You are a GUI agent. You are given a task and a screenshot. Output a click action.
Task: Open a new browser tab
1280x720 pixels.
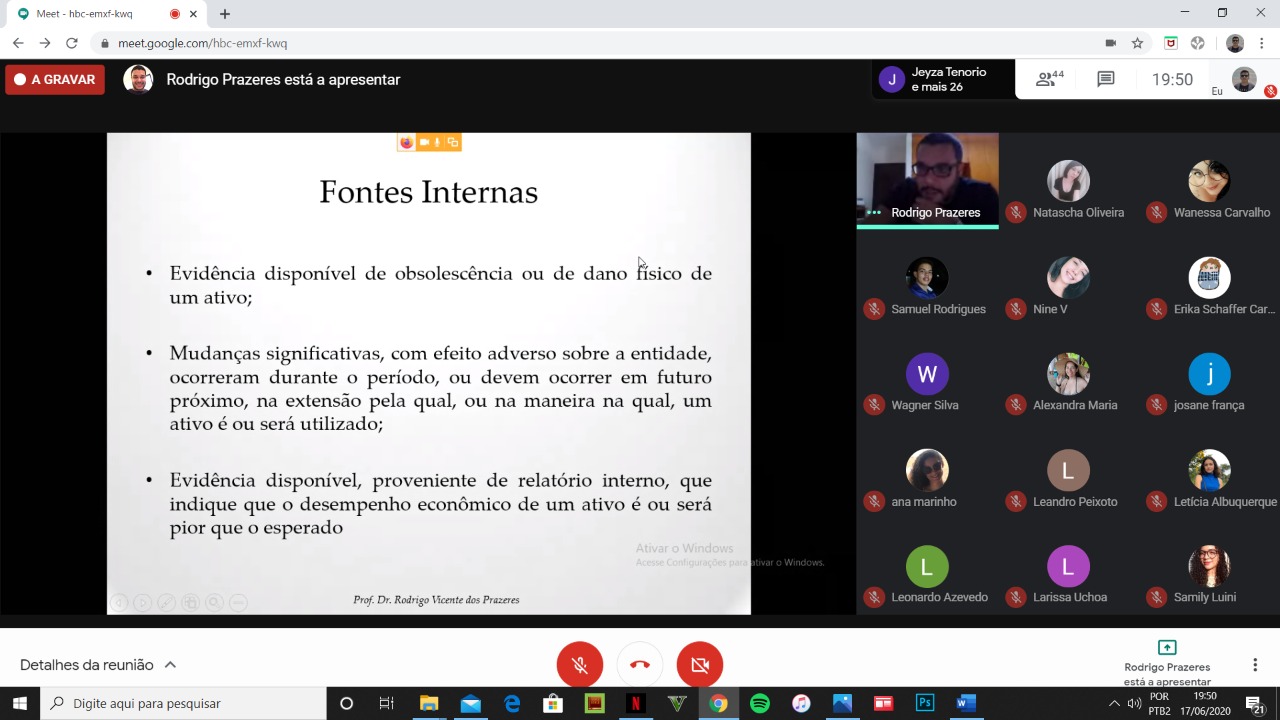tap(225, 14)
